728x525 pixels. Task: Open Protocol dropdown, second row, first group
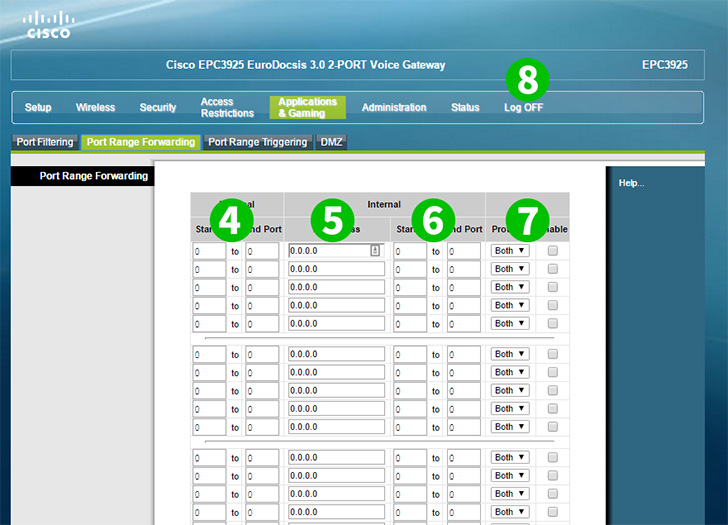[510, 269]
